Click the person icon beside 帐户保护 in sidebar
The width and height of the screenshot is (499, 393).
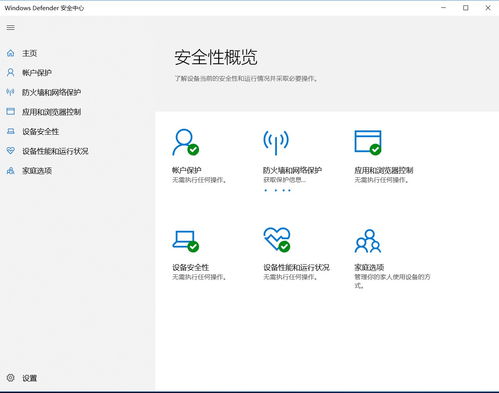11,73
